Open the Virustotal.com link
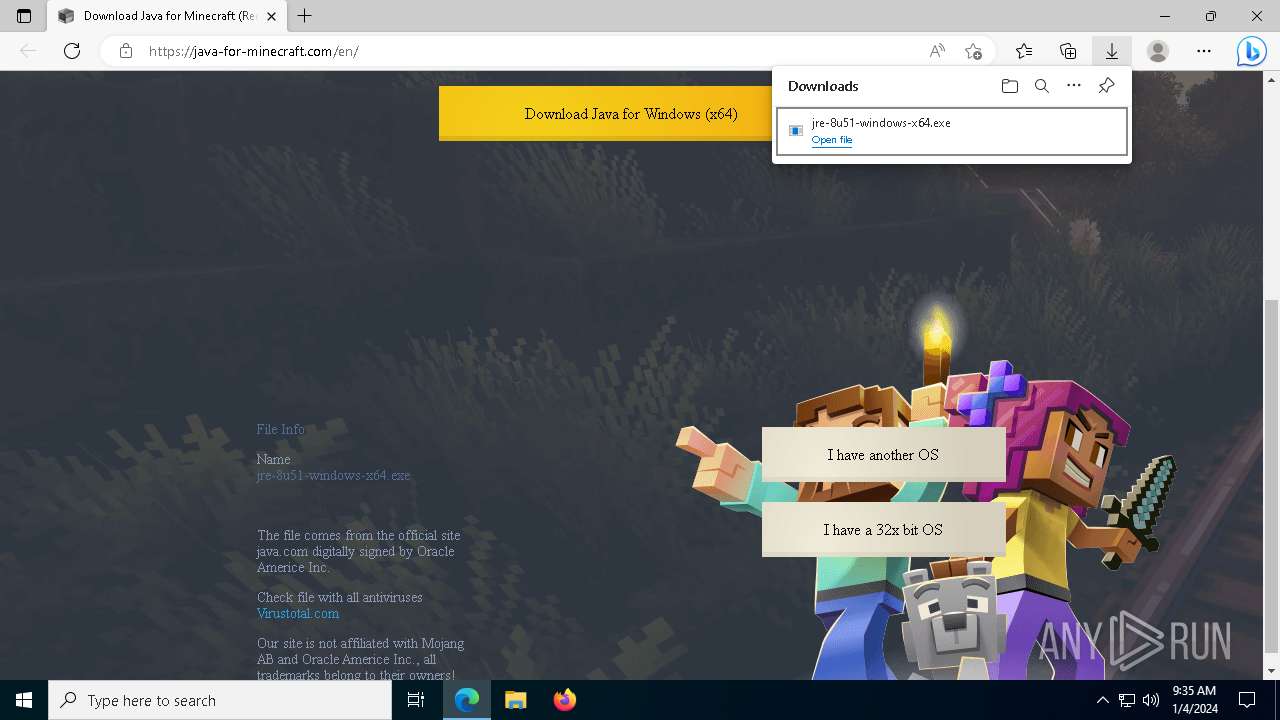This screenshot has width=1280, height=720. coord(298,613)
